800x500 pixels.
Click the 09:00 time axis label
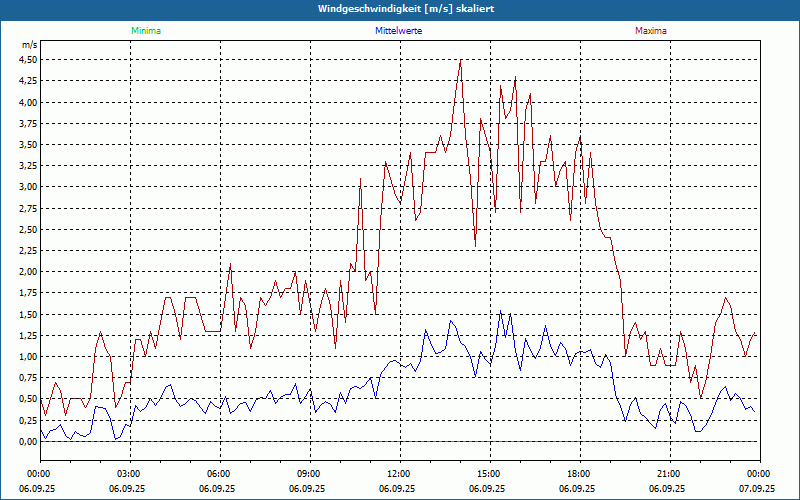click(307, 474)
